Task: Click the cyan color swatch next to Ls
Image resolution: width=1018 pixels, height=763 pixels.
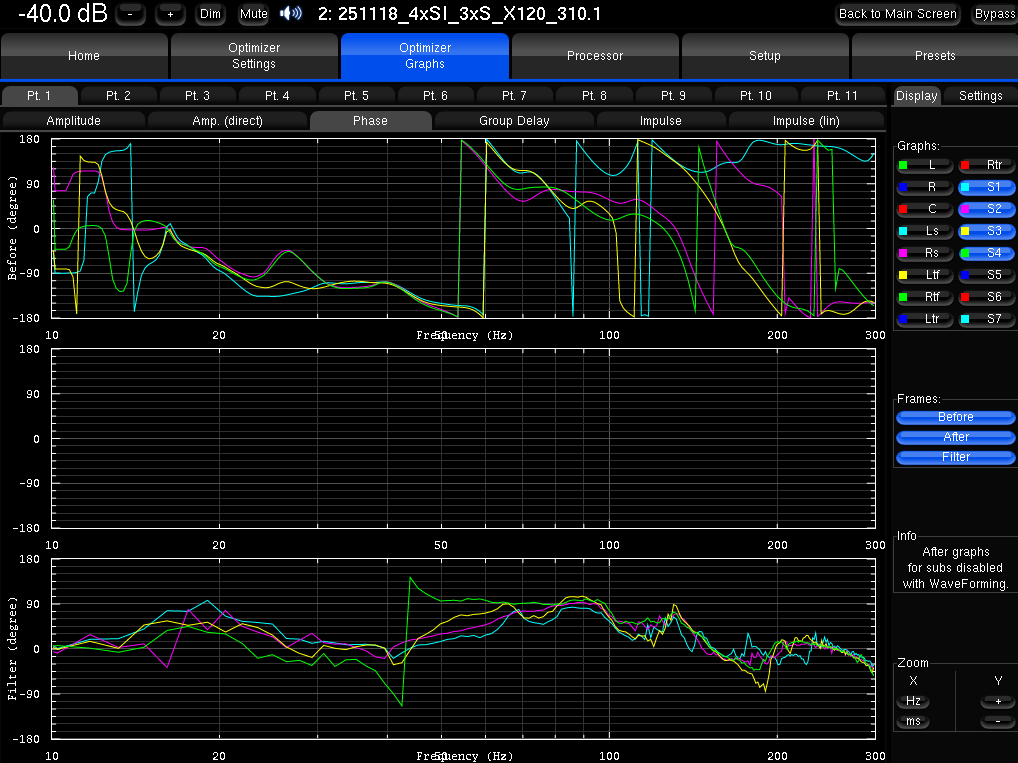Action: pyautogui.click(x=905, y=231)
